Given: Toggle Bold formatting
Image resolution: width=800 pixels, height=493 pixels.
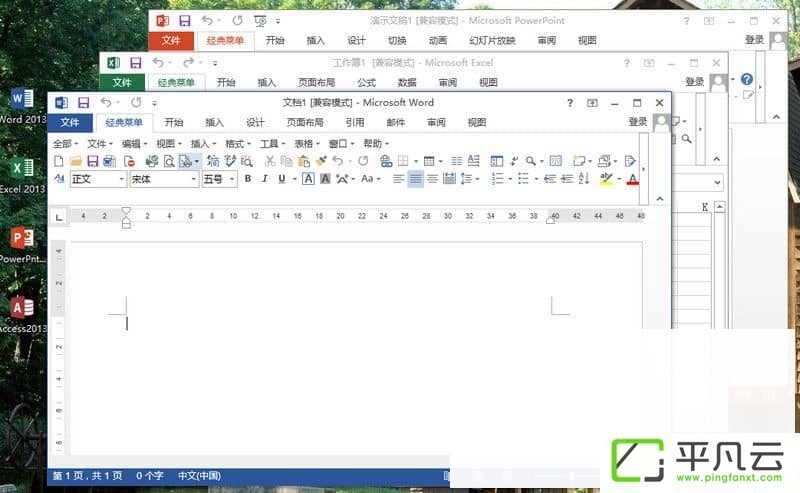Looking at the screenshot, I should tap(248, 179).
